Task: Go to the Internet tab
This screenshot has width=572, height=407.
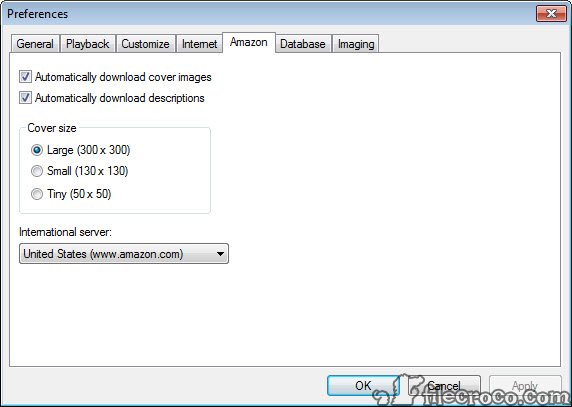Action: (200, 44)
